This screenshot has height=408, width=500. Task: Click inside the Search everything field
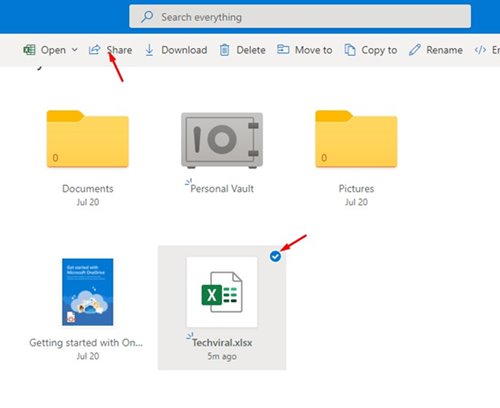click(x=300, y=16)
